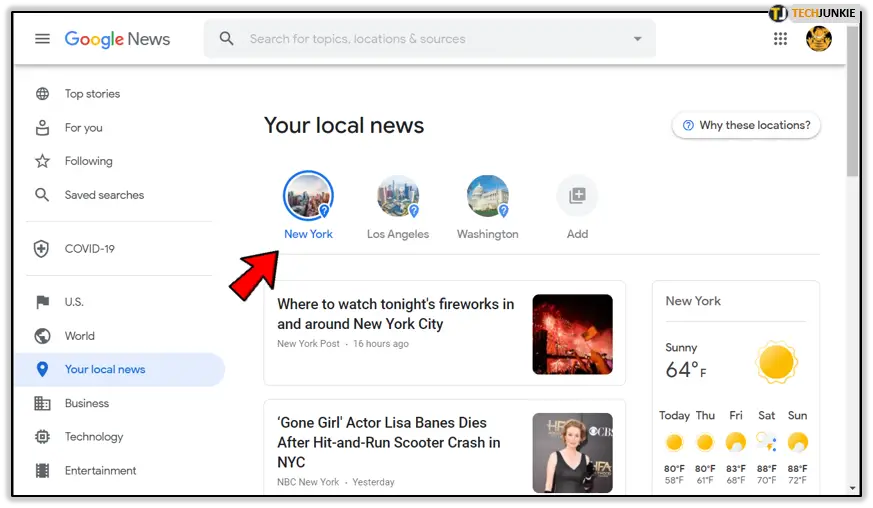
Task: Open the Following section
Action: click(89, 161)
